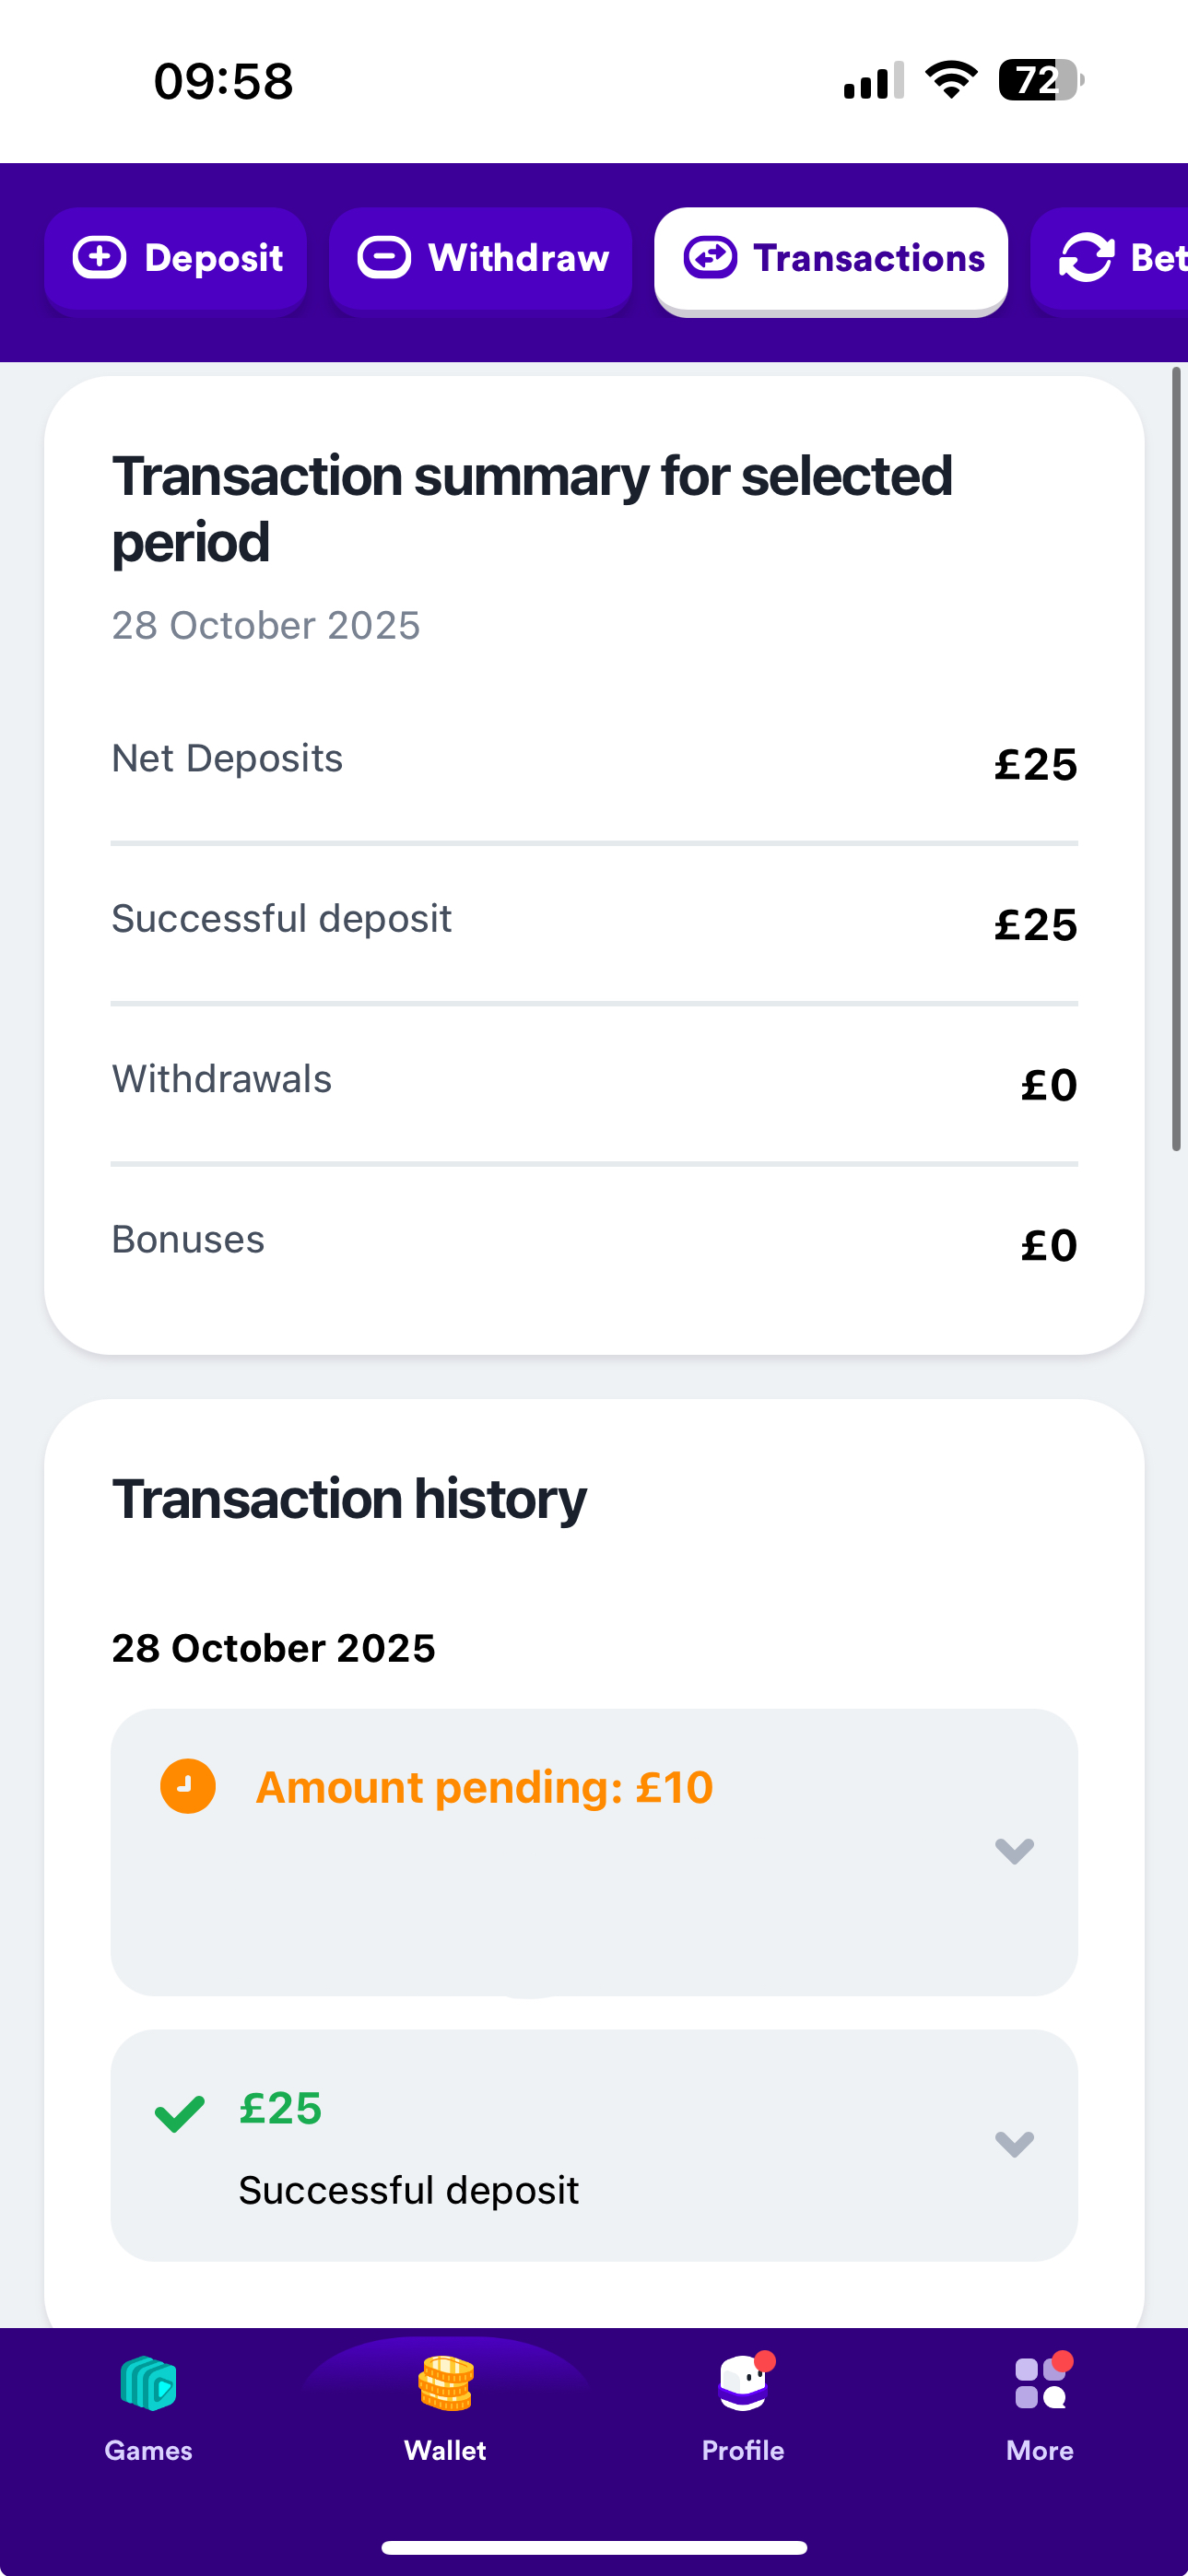Tap the Deposit plus icon
This screenshot has width=1188, height=2576.
100,258
